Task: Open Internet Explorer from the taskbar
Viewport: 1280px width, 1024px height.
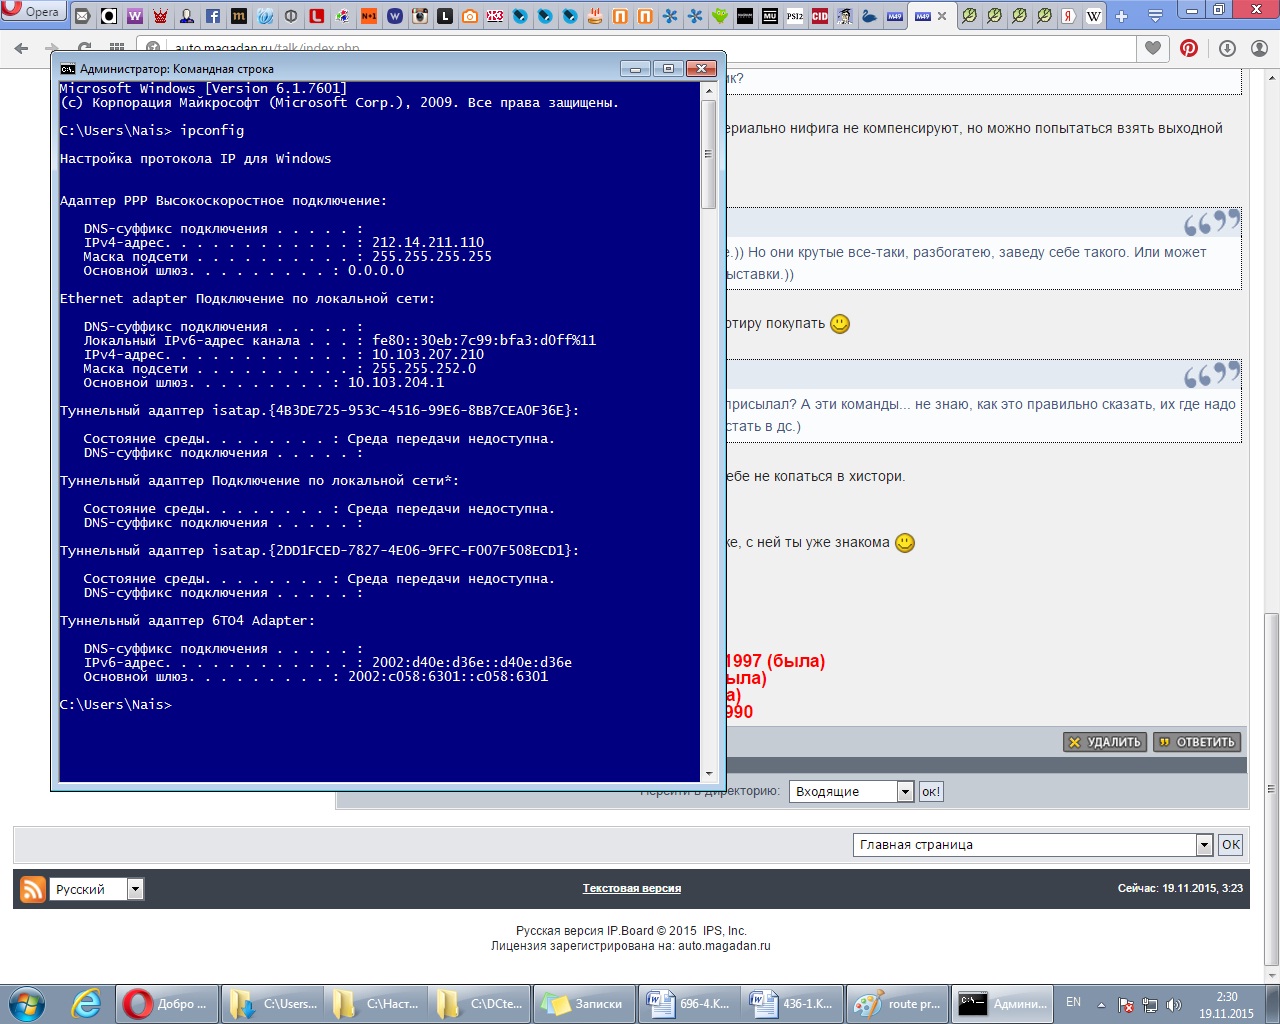Action: 87,1003
